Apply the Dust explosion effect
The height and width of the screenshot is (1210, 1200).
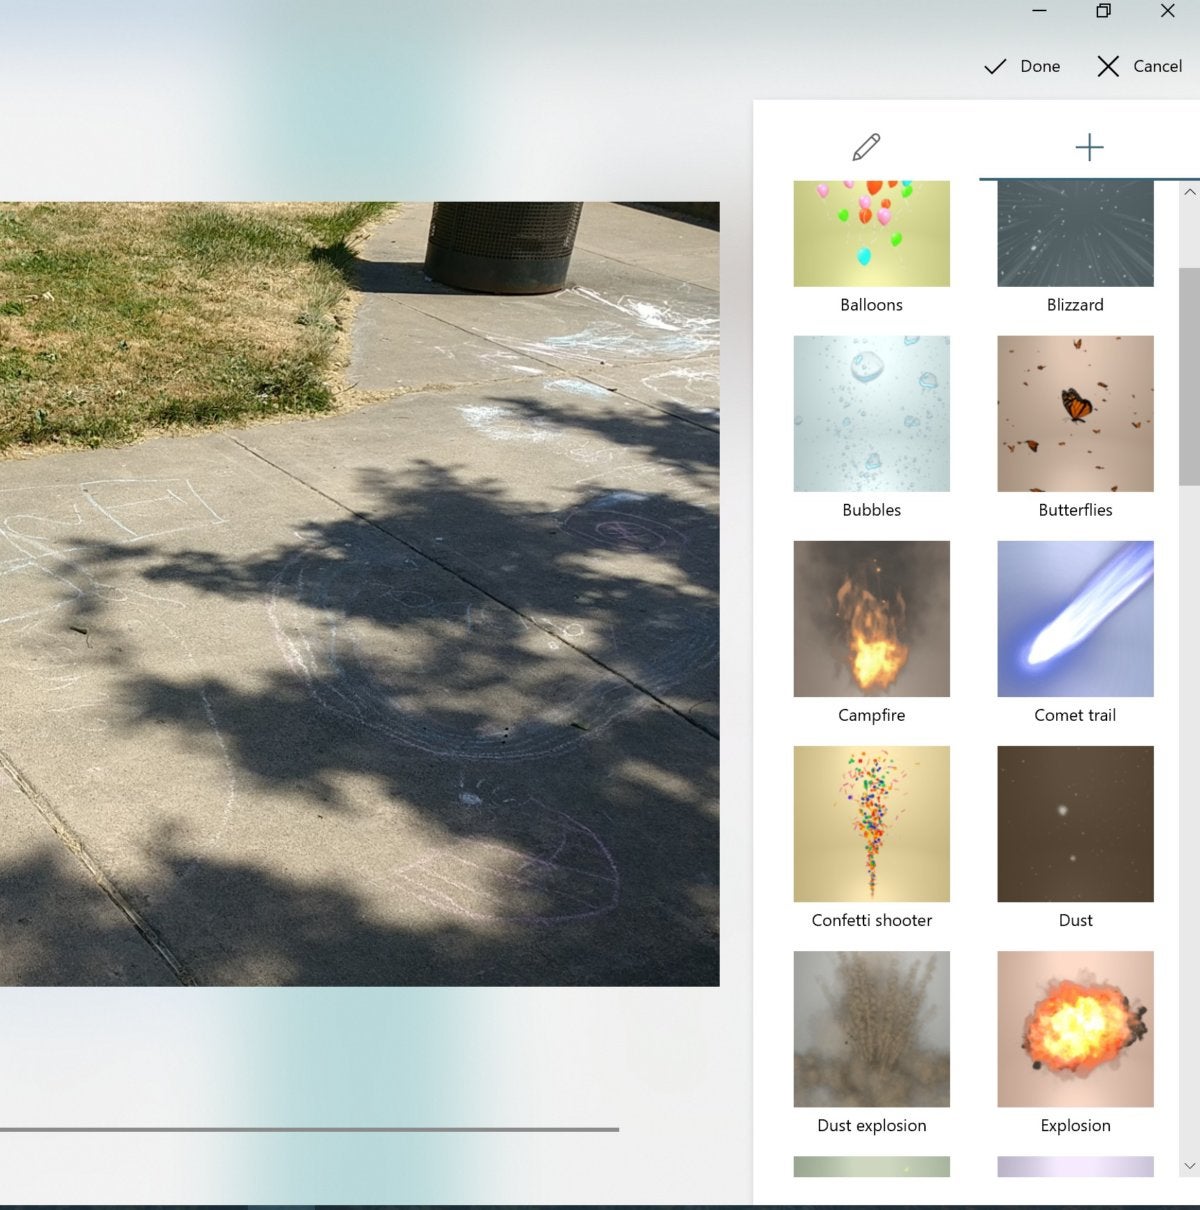(871, 1029)
